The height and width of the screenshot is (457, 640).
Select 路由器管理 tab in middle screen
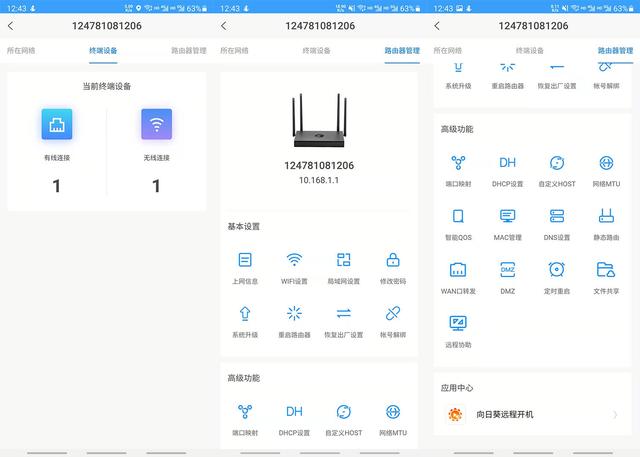click(402, 51)
